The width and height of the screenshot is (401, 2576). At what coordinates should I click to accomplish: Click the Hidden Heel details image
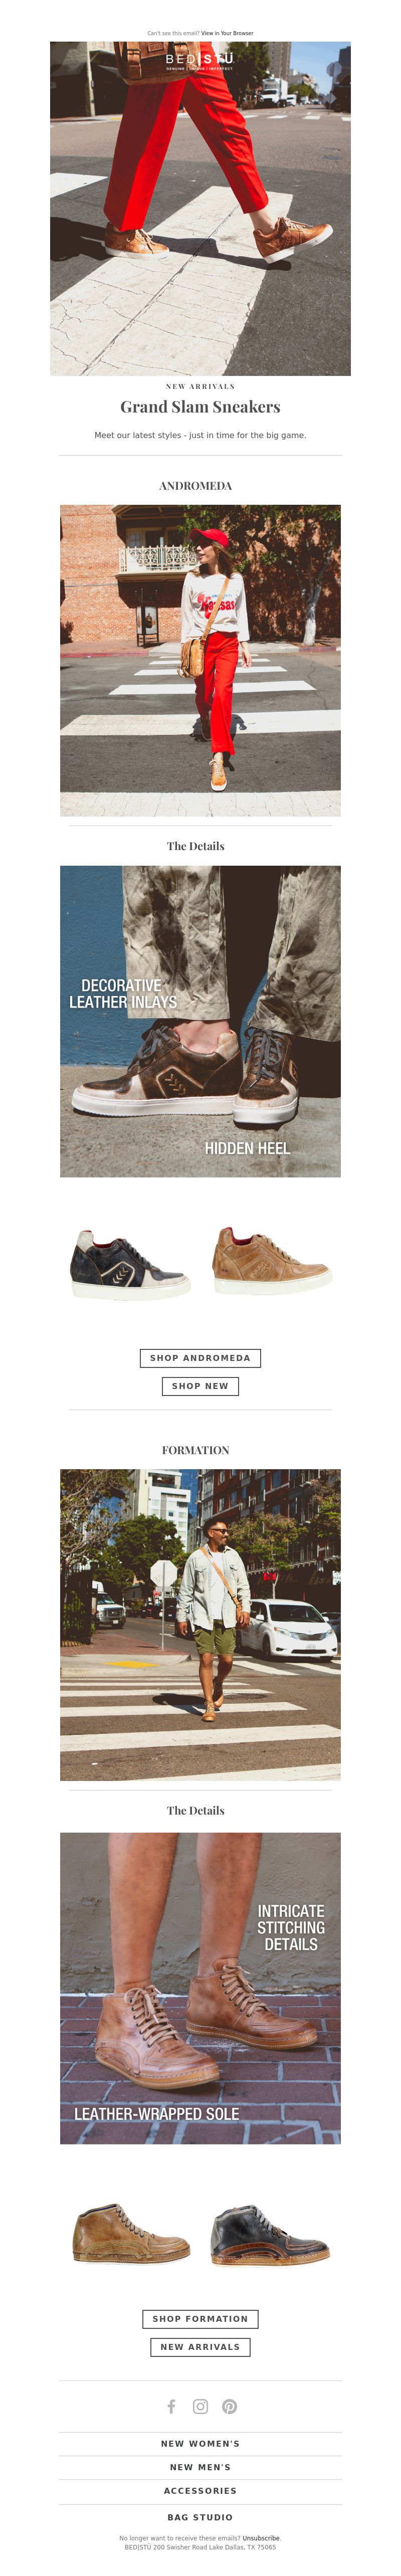200,1020
